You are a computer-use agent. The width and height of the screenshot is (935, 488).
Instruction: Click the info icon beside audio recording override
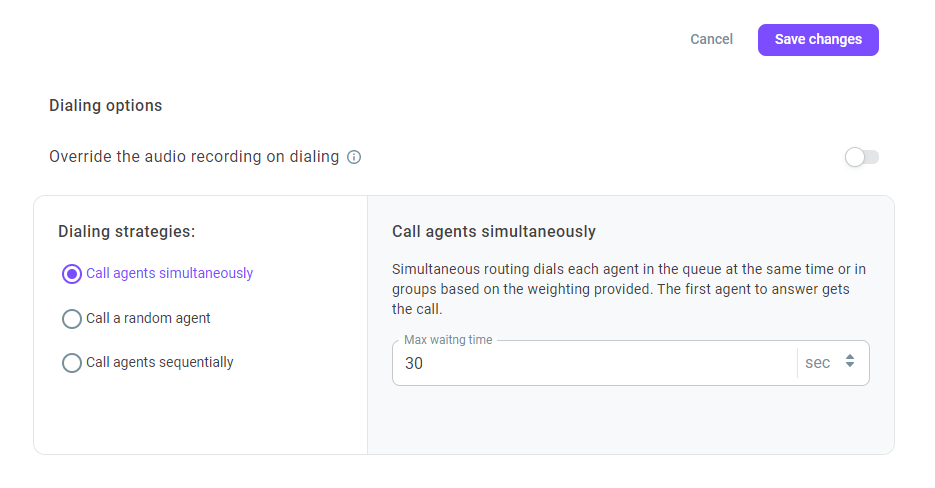click(x=354, y=157)
